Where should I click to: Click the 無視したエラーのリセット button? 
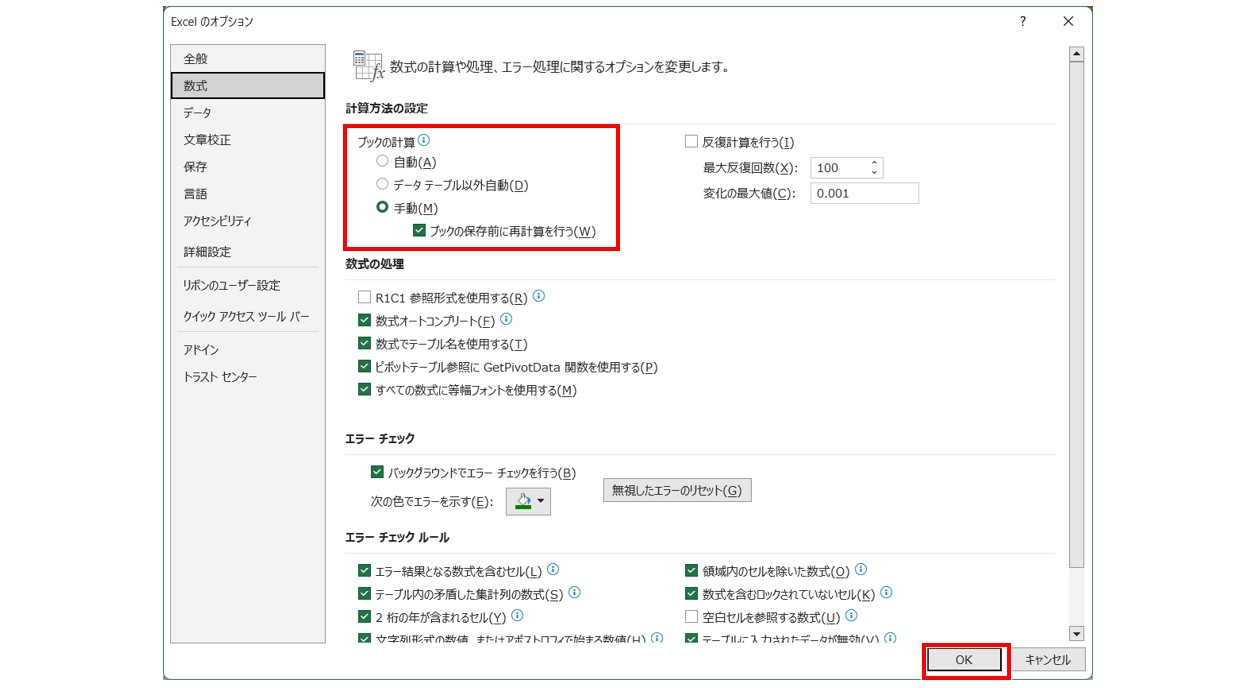[677, 490]
